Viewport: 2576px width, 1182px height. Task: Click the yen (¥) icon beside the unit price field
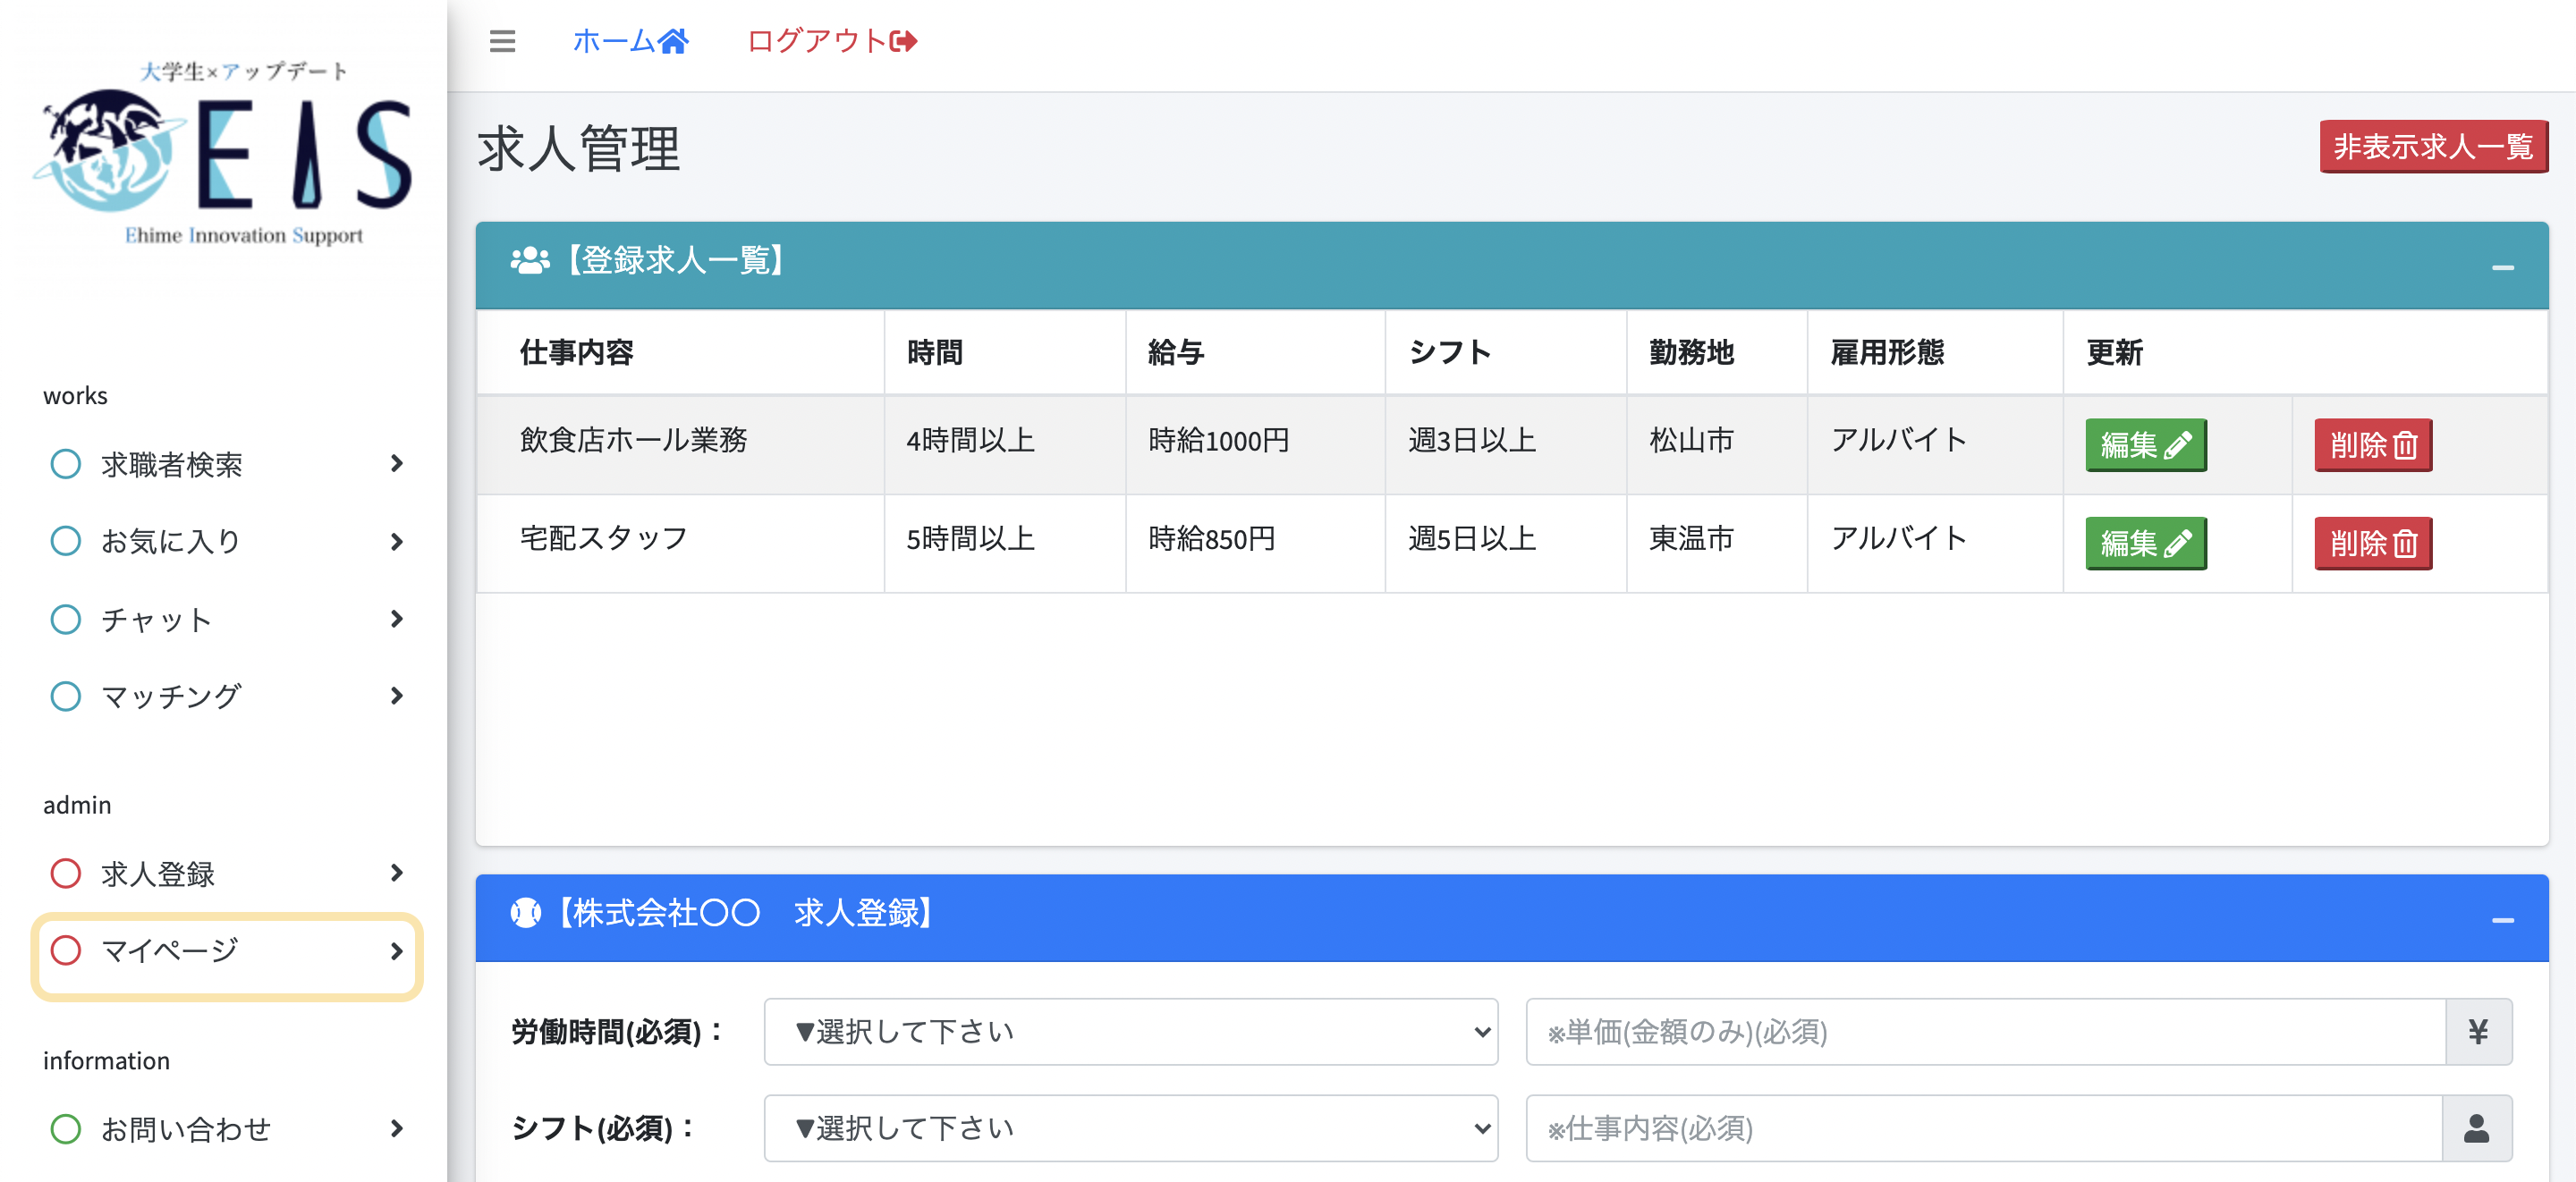point(2479,1032)
